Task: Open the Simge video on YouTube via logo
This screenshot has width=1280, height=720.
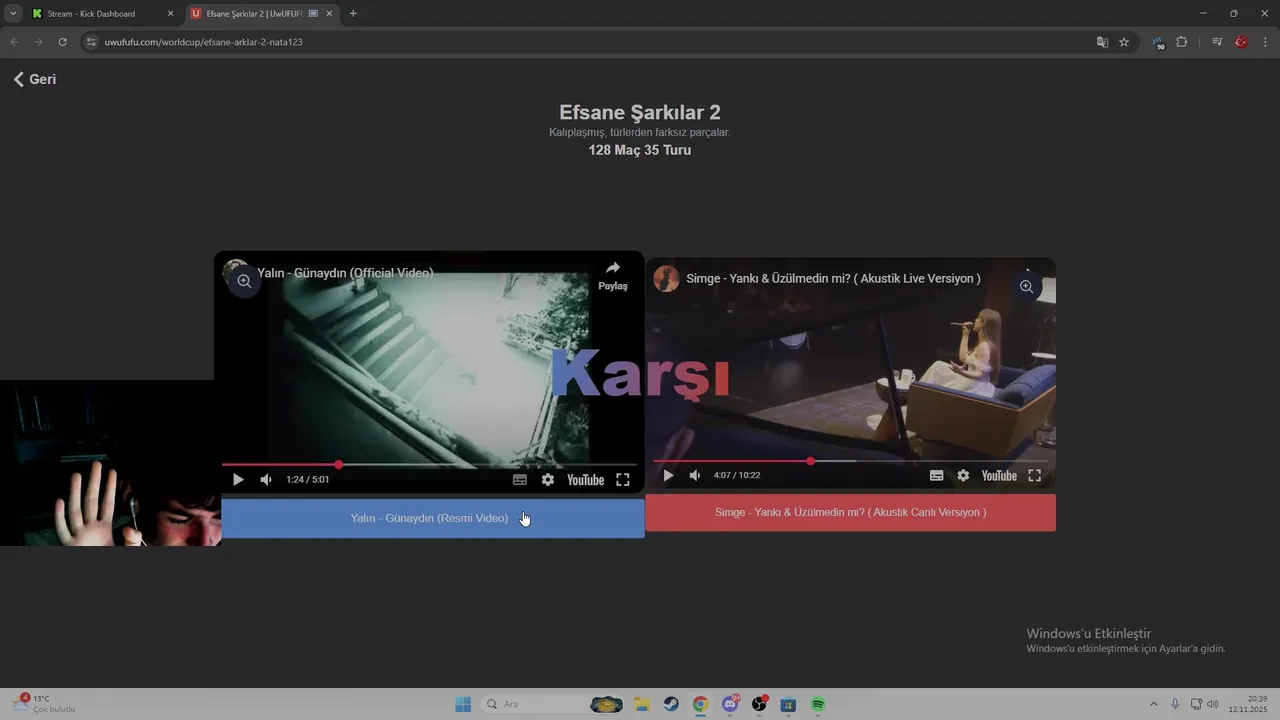Action: click(999, 476)
